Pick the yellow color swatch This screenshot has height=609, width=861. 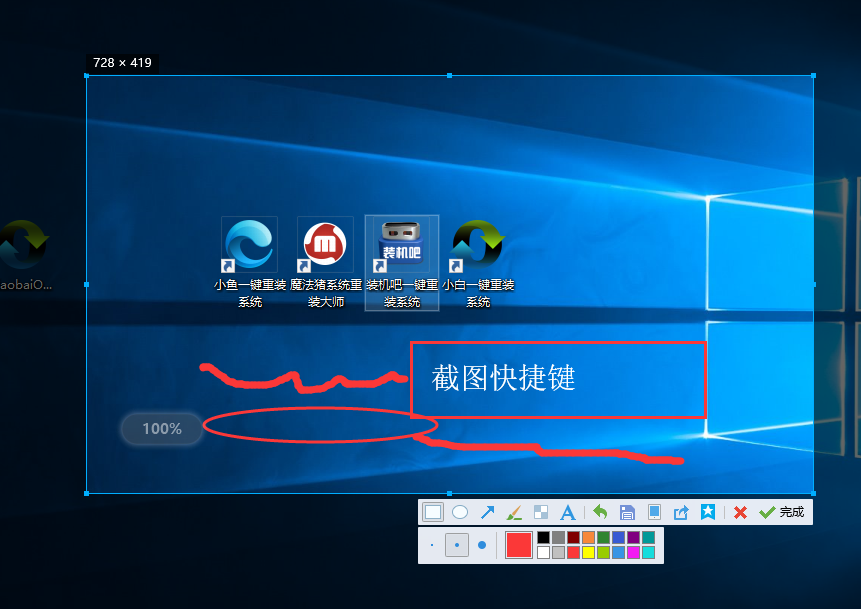589,552
